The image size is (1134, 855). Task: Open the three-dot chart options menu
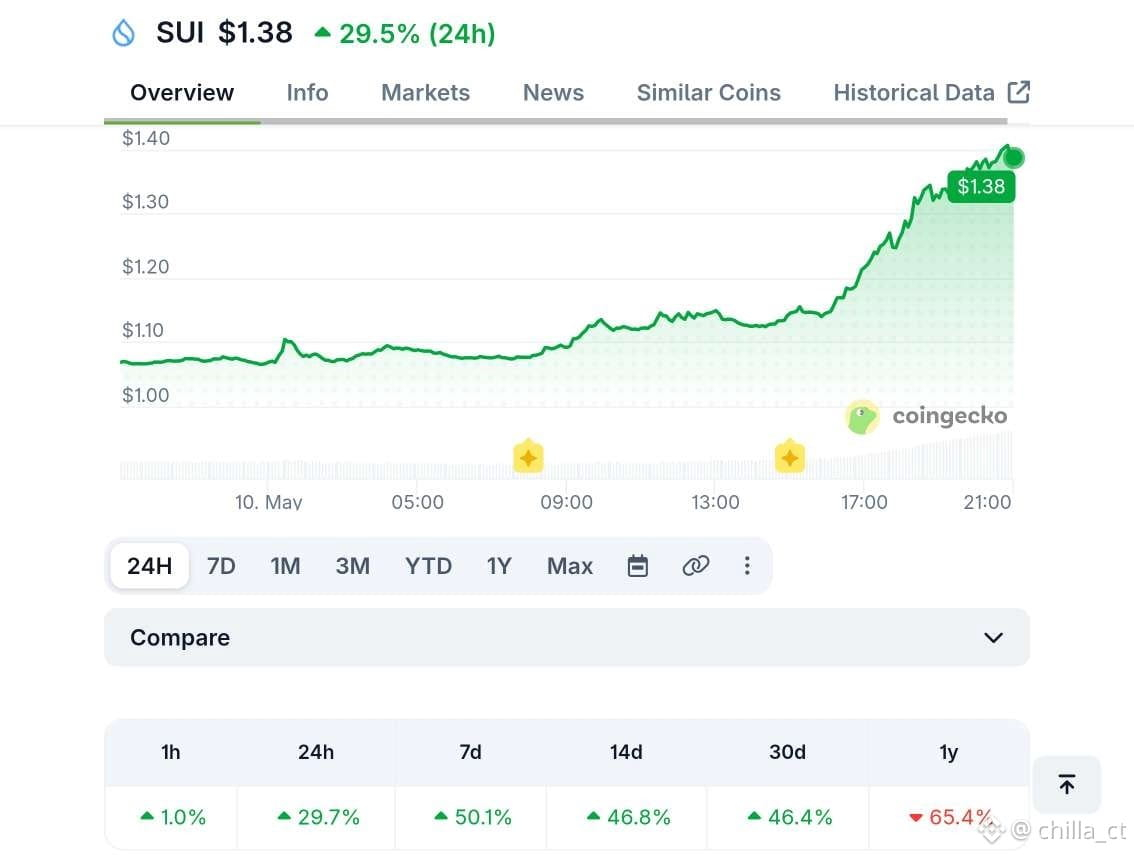[747, 566]
